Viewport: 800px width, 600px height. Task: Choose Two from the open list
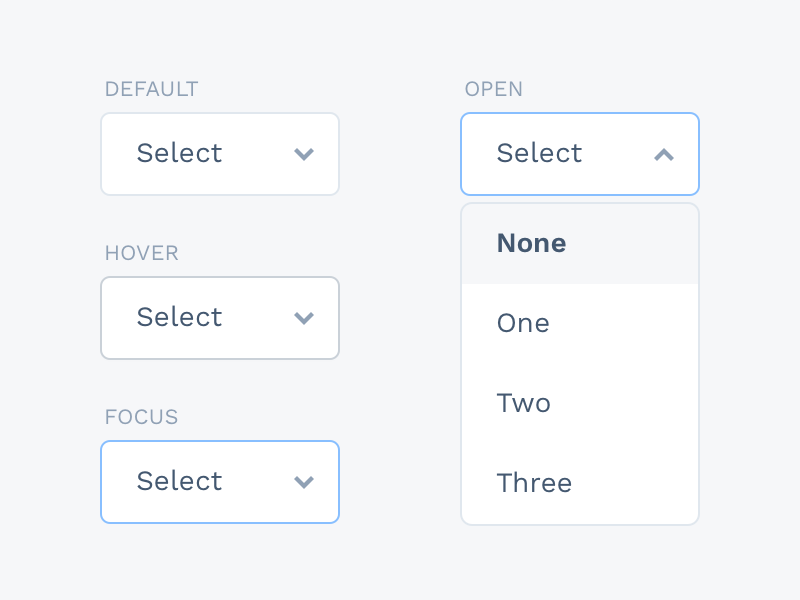523,403
